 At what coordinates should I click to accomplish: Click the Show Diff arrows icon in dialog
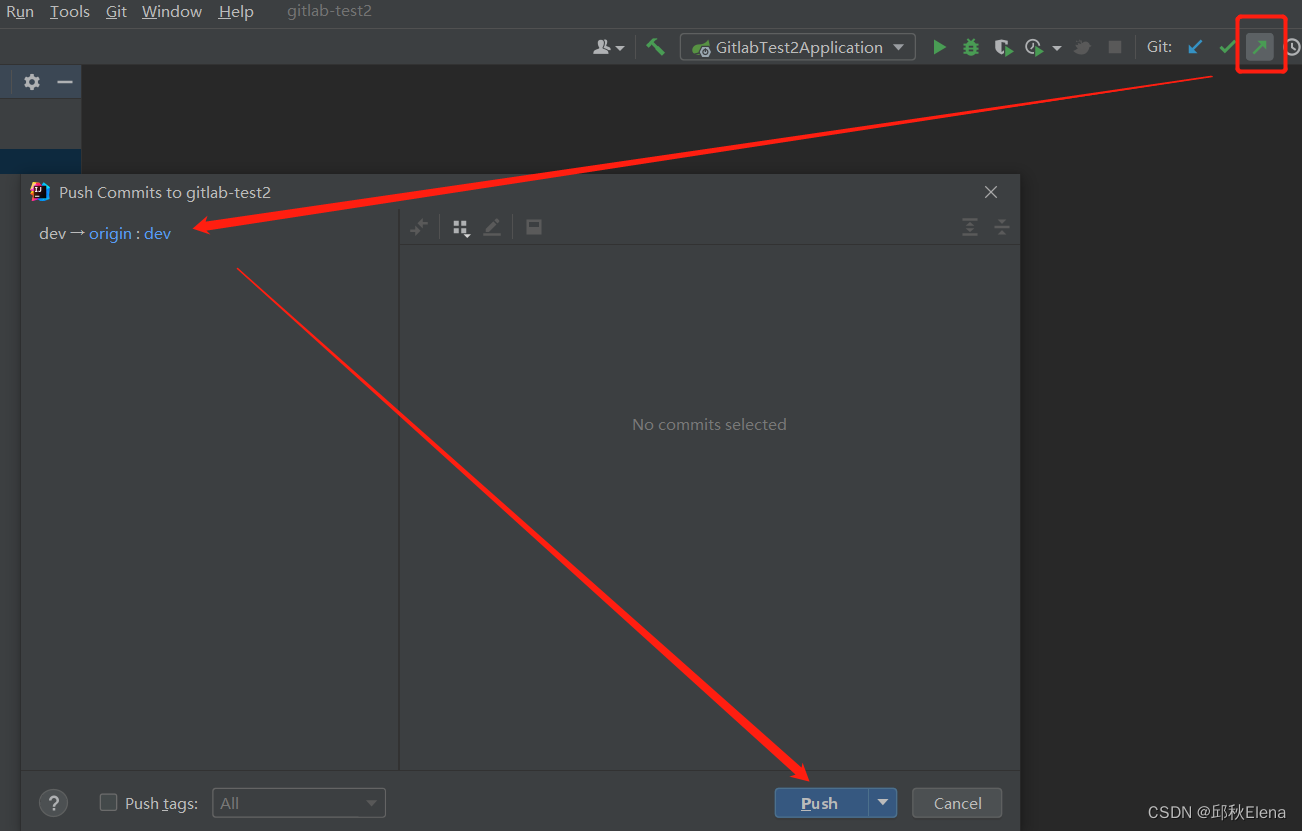420,227
